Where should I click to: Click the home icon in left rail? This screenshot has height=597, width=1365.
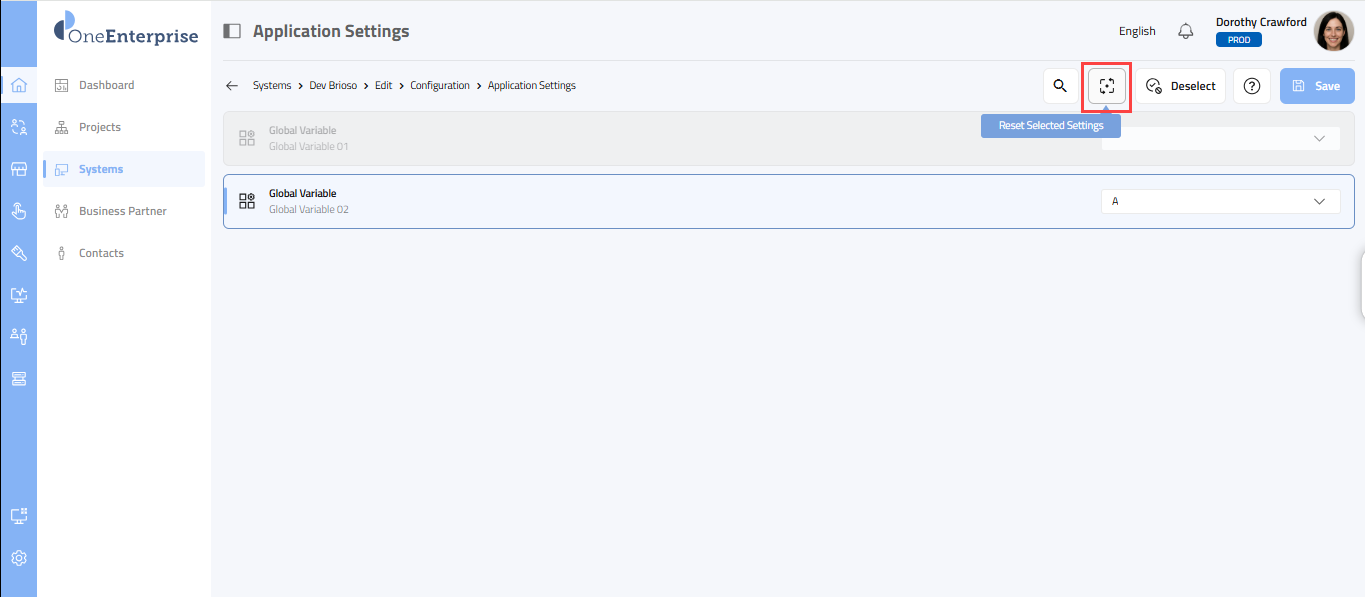point(18,85)
